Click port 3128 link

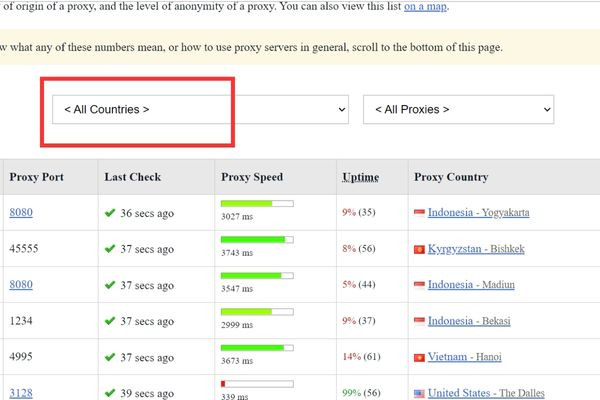coord(21,393)
